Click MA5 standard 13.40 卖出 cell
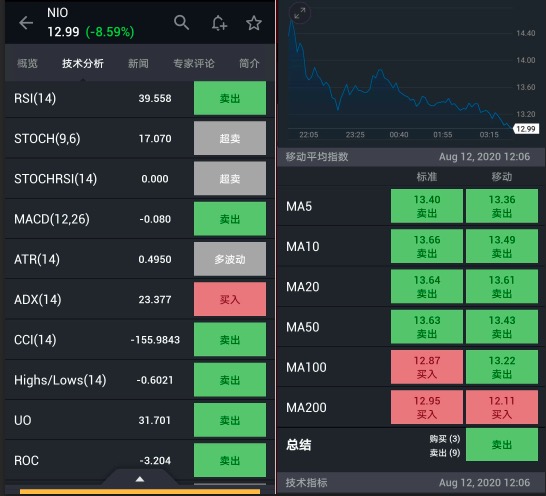This screenshot has width=546, height=496. 427,206
